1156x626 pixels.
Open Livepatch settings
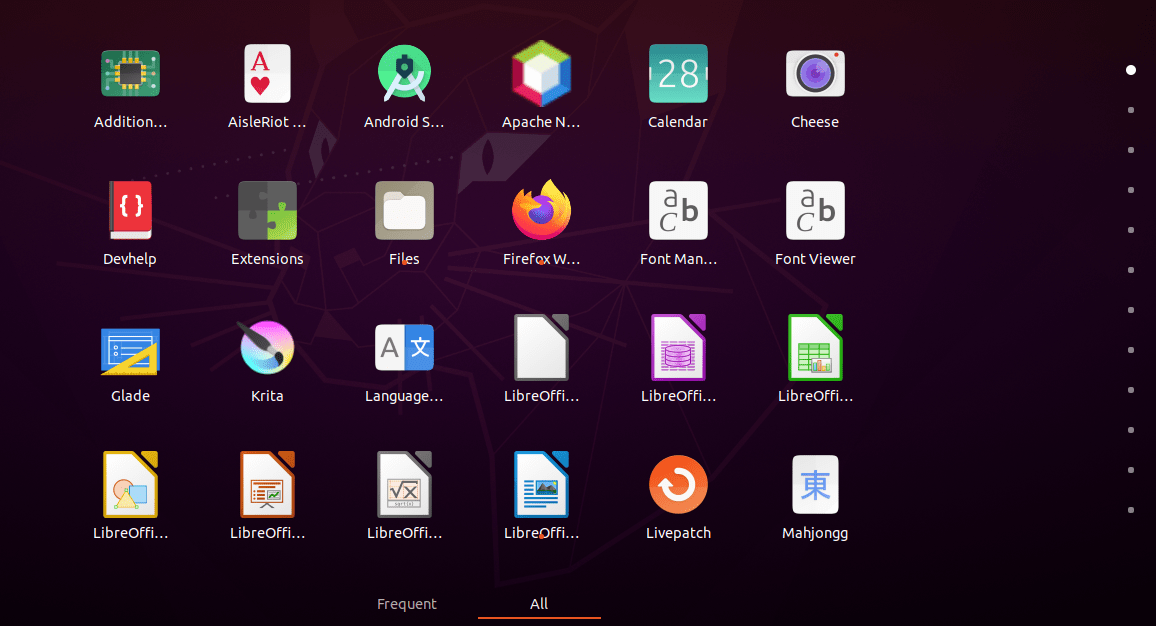click(x=678, y=483)
